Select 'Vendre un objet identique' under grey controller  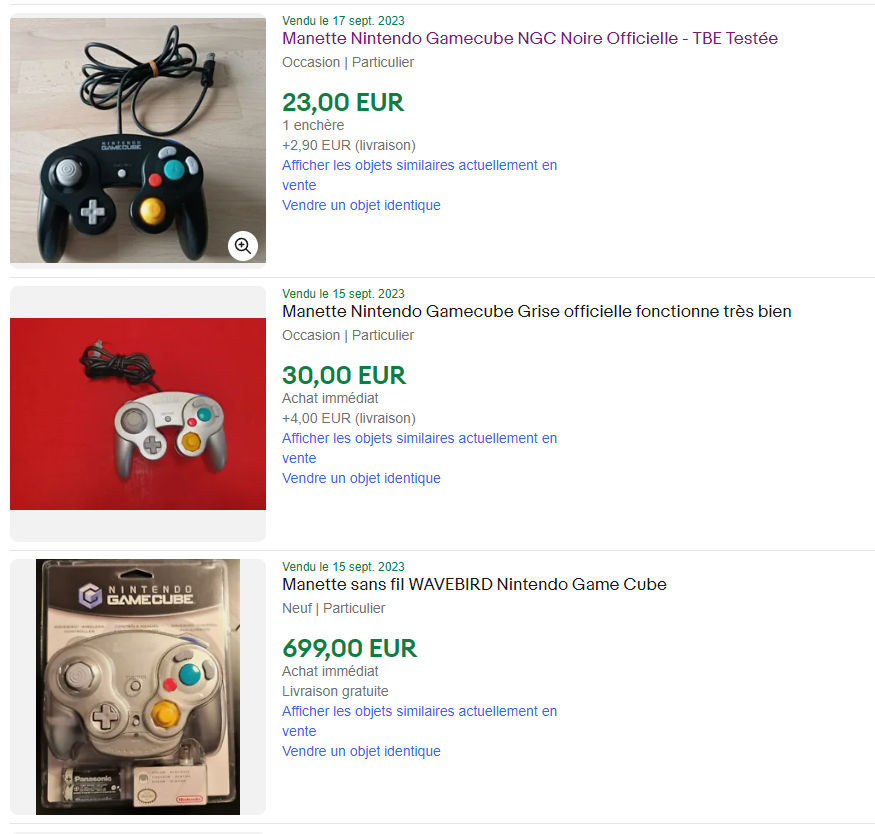pos(361,478)
